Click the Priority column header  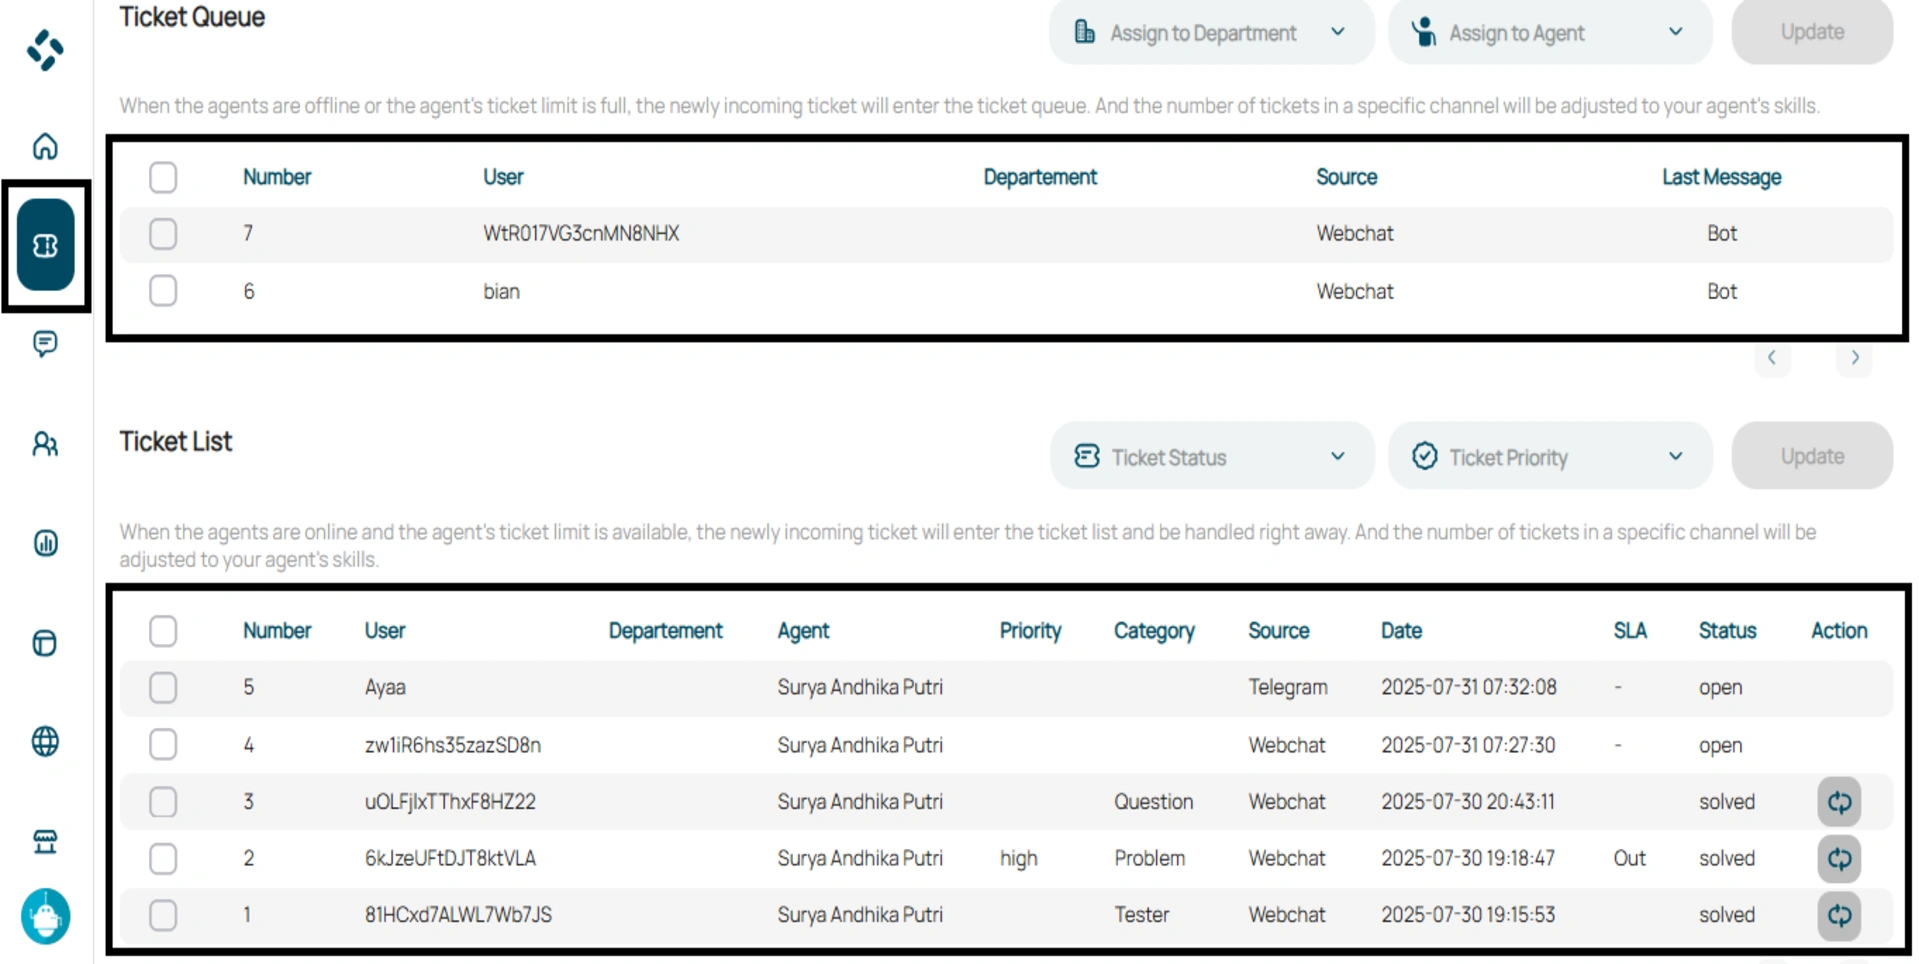1030,631
